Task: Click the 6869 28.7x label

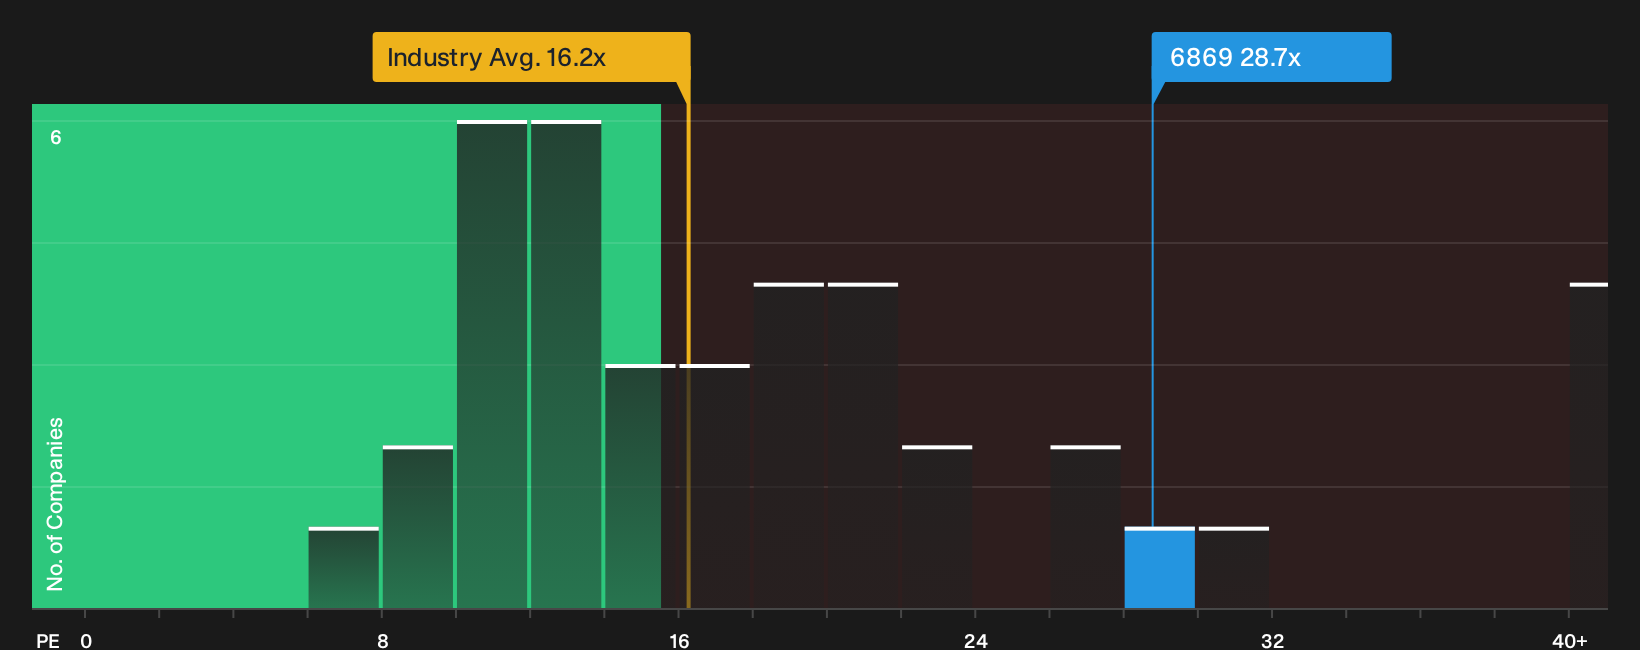Action: point(1271,57)
